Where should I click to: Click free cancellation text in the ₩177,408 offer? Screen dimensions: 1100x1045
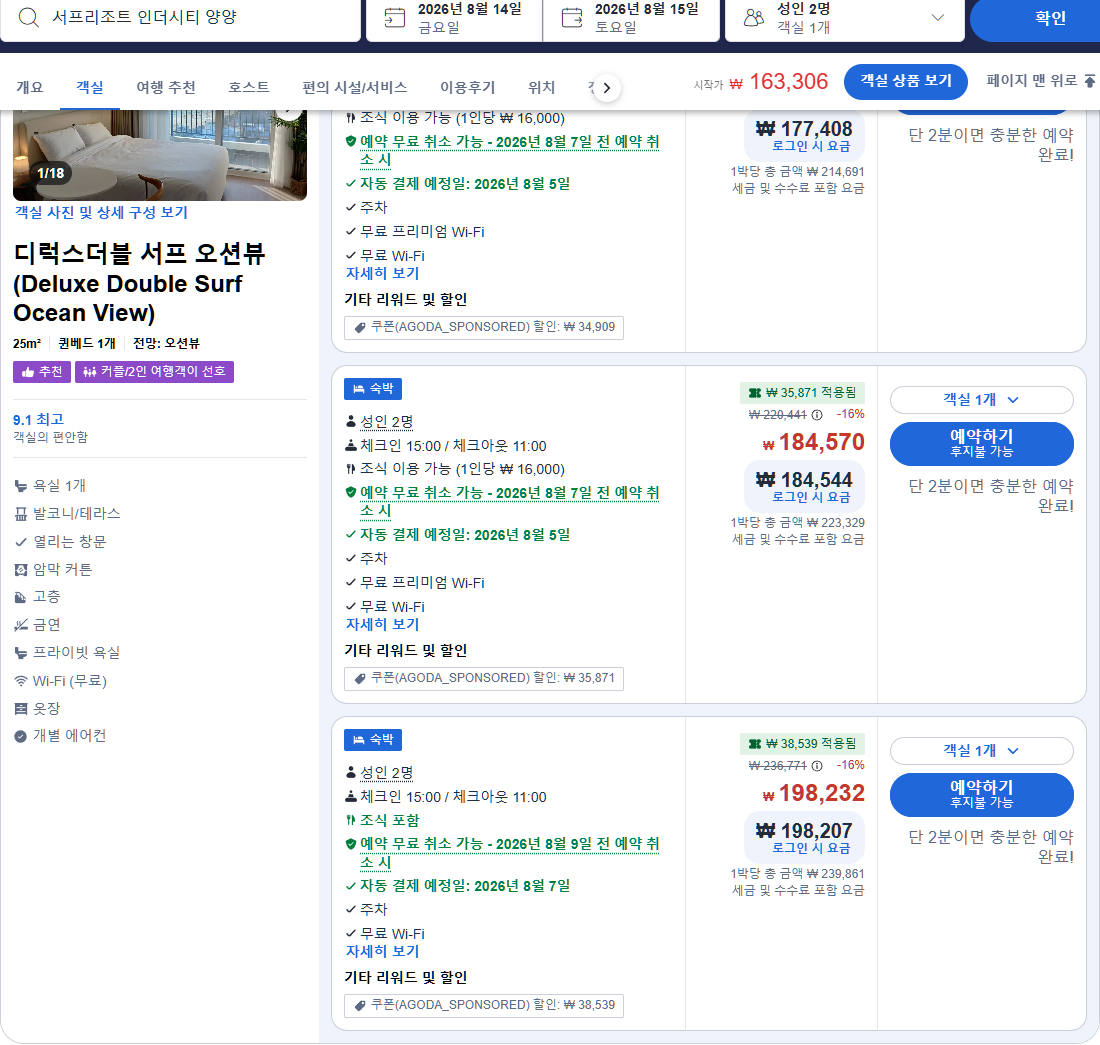coord(509,150)
